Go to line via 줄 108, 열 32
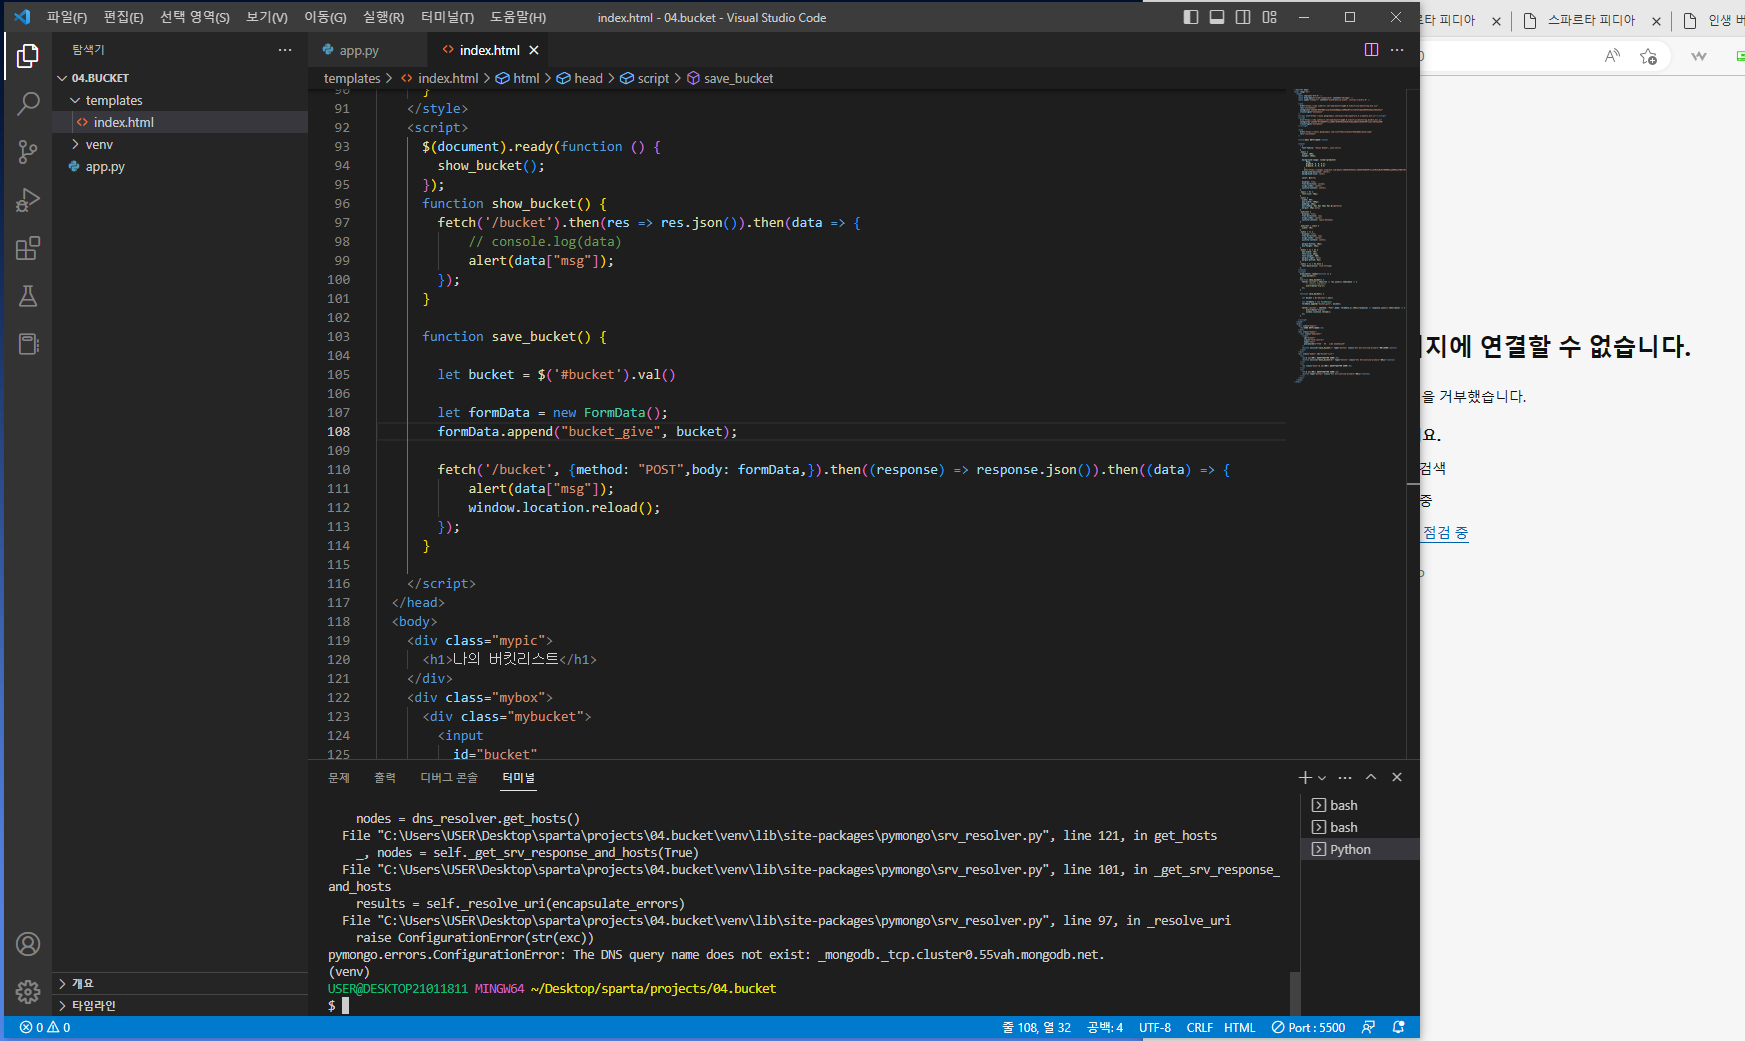1745x1041 pixels. [x=1037, y=1027]
